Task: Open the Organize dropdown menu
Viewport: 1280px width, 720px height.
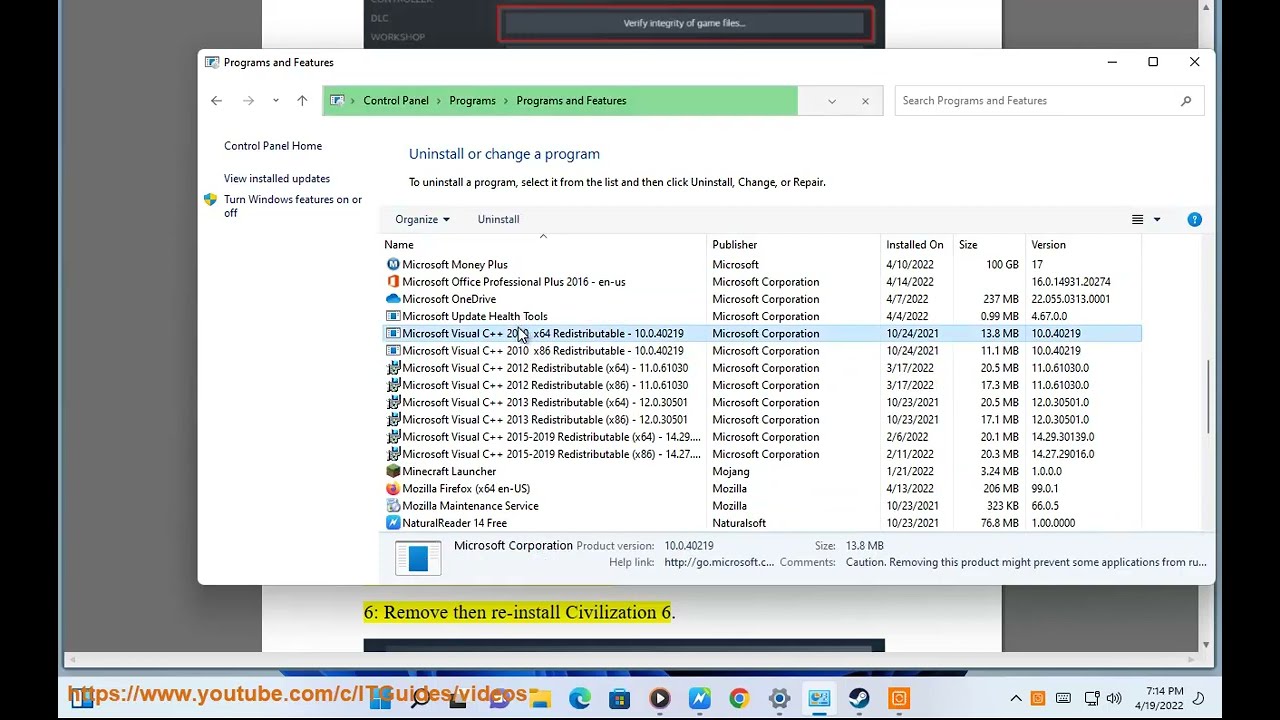Action: [422, 219]
